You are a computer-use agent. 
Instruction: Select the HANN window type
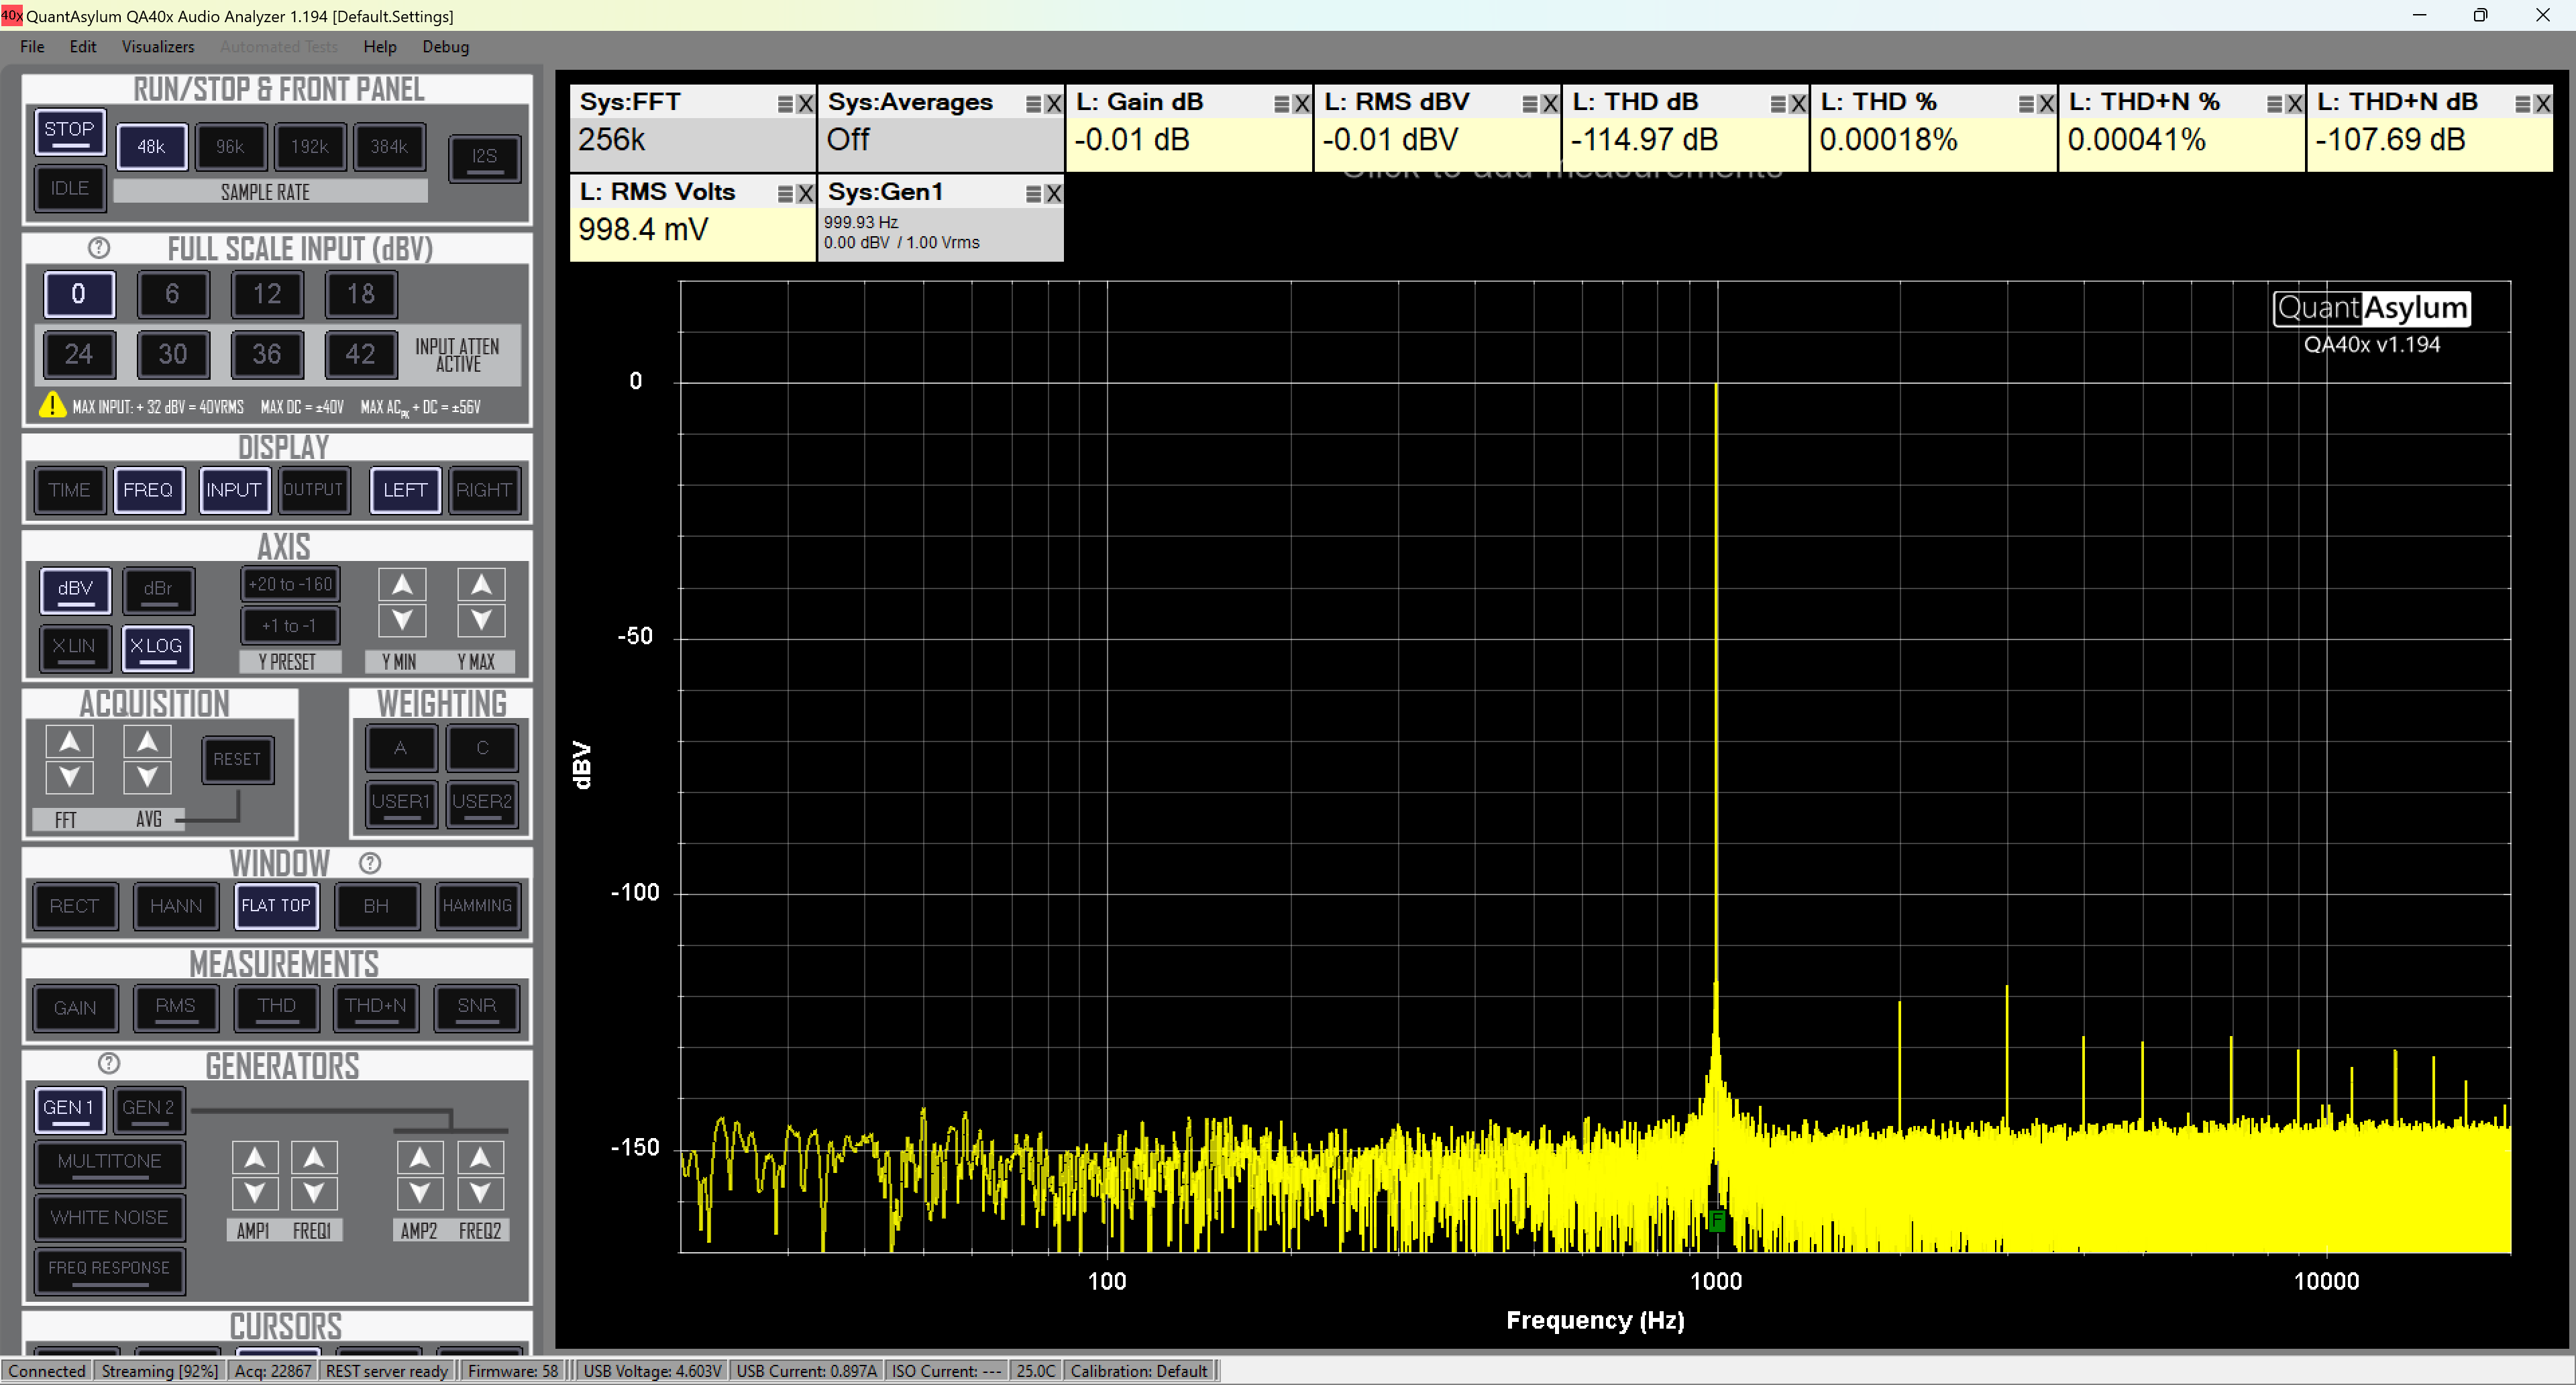point(176,905)
